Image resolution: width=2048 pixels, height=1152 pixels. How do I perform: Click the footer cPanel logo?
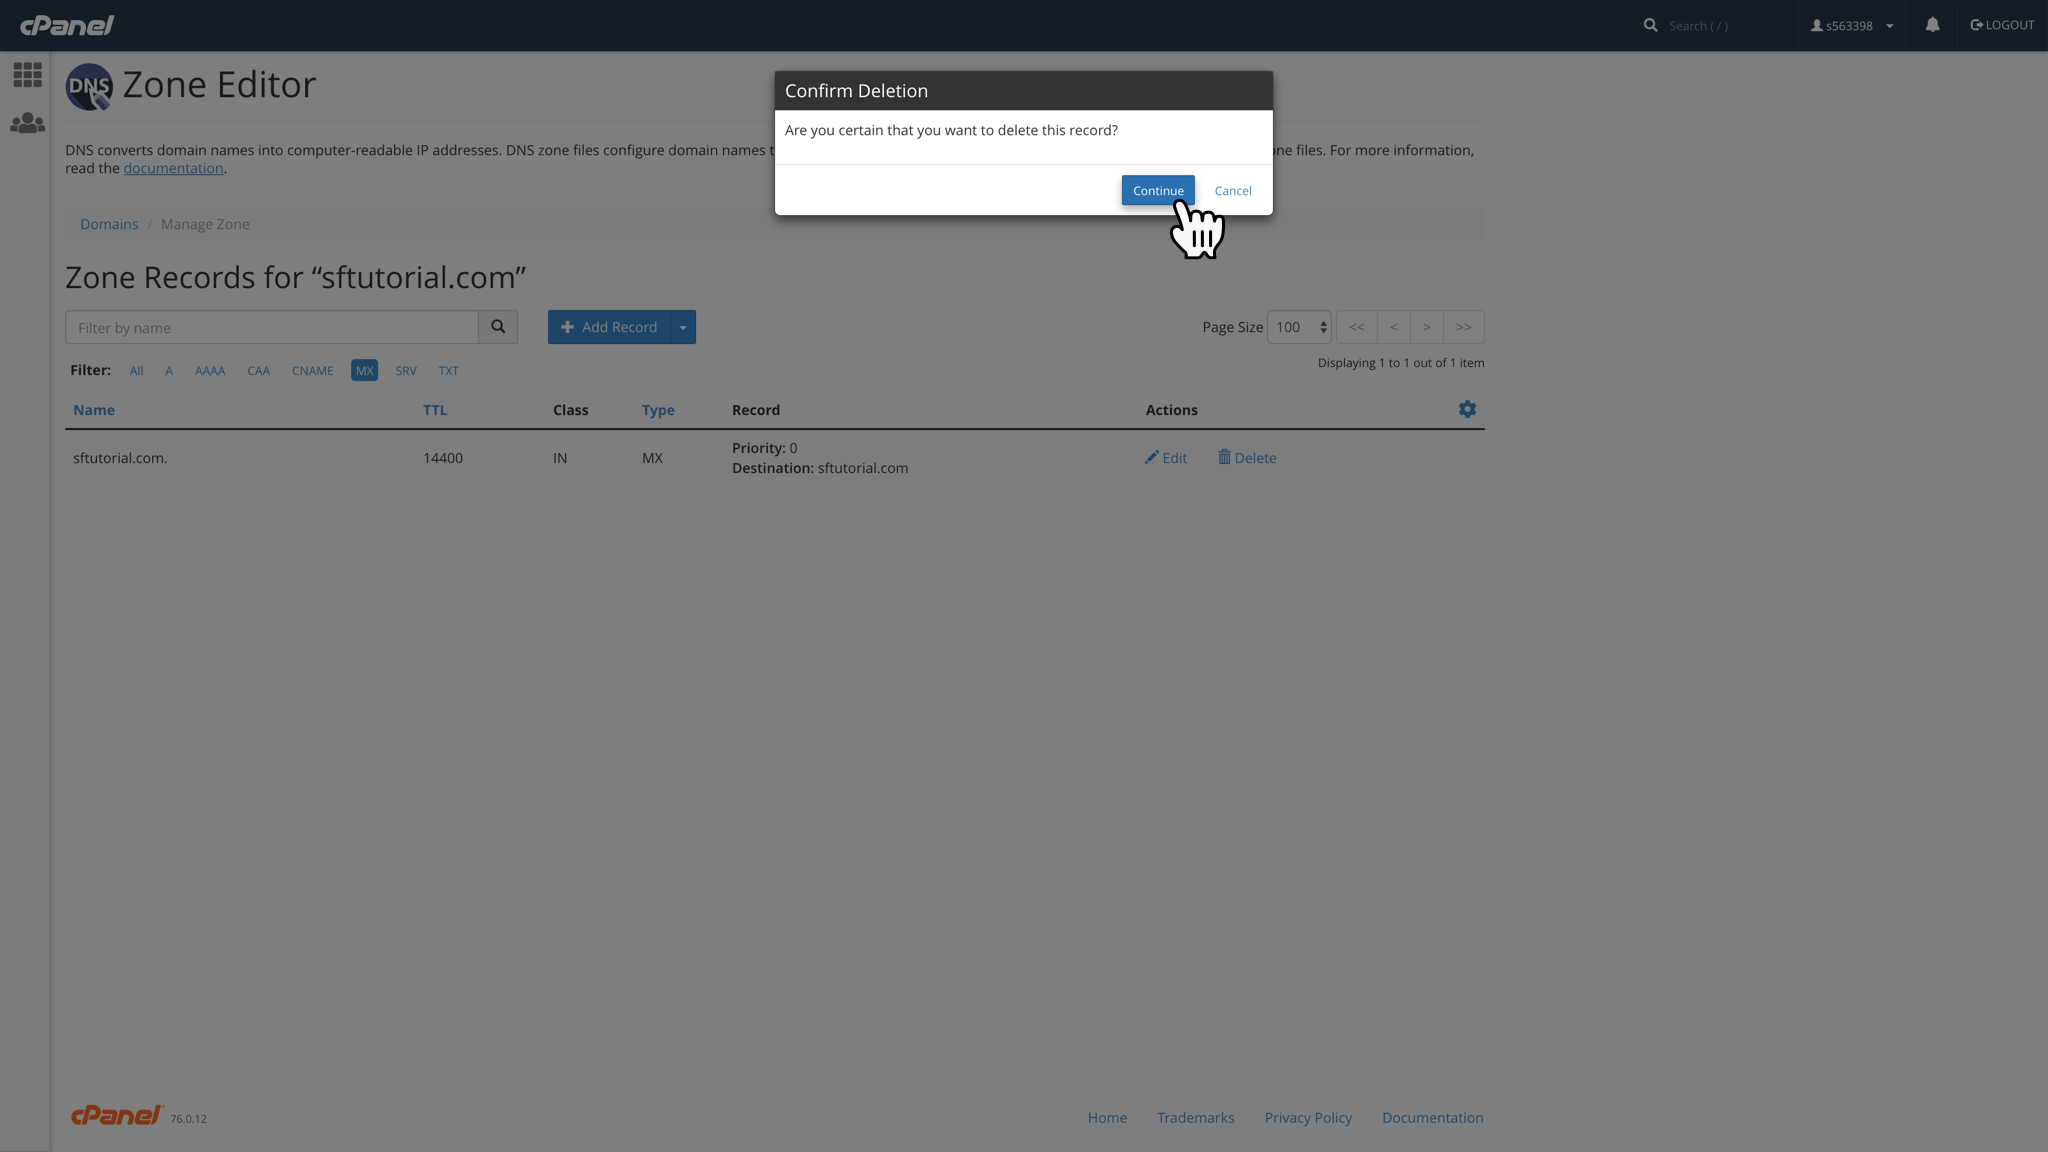click(117, 1115)
